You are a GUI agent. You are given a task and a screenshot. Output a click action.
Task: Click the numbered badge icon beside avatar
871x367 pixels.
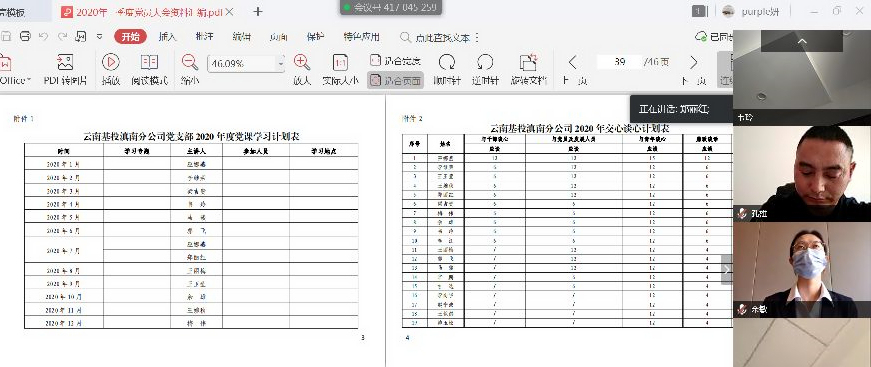pyautogui.click(x=699, y=11)
